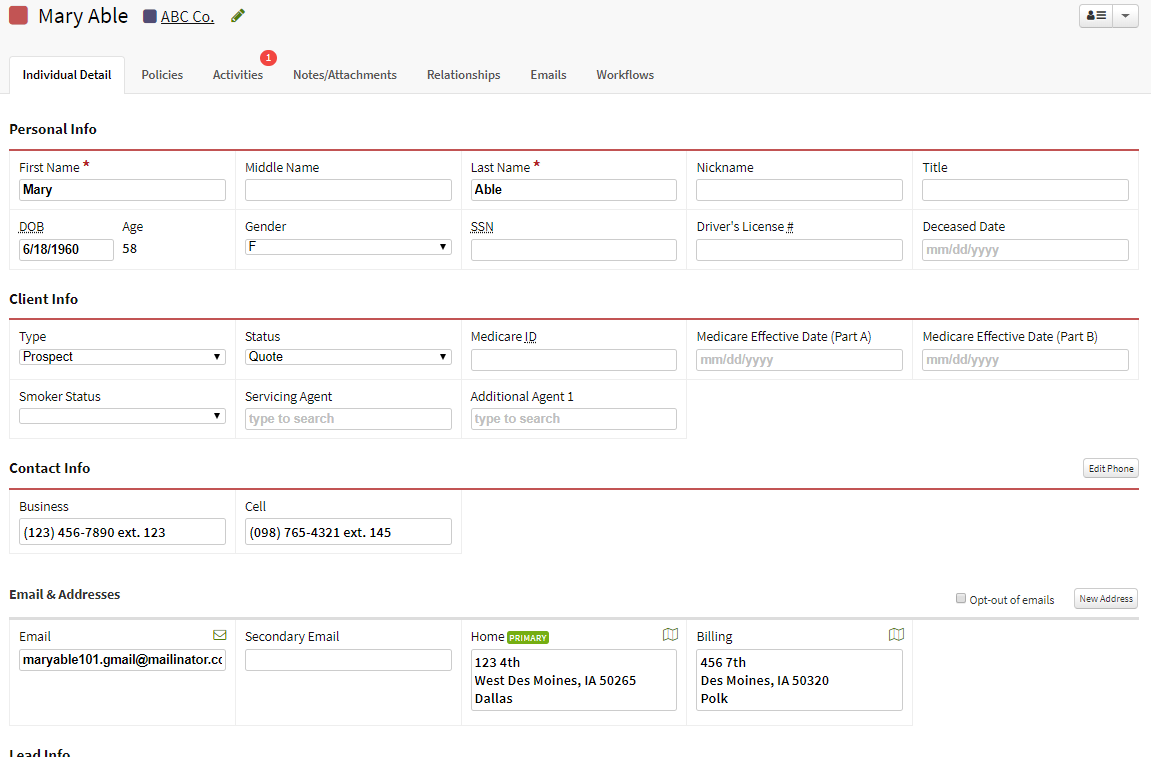Open the envelope icon beside Email field
1151x757 pixels.
pos(219,634)
